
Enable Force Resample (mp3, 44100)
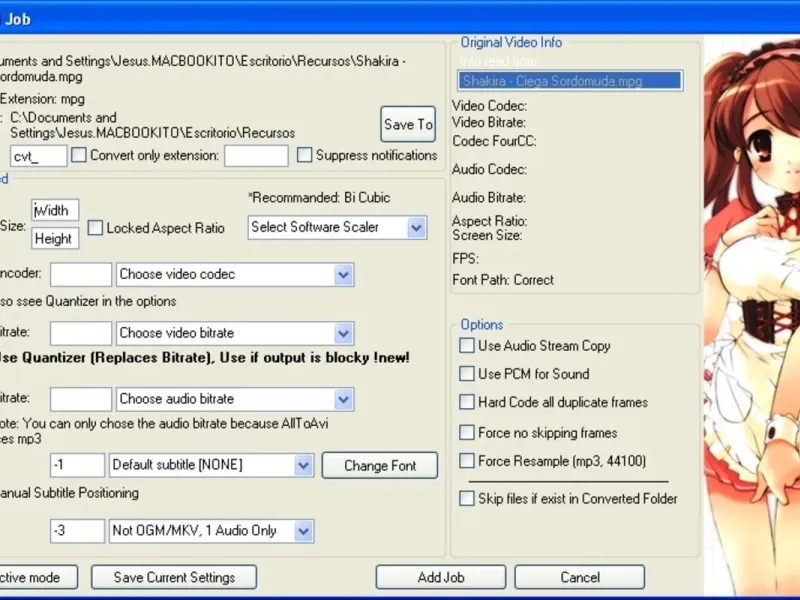466,461
